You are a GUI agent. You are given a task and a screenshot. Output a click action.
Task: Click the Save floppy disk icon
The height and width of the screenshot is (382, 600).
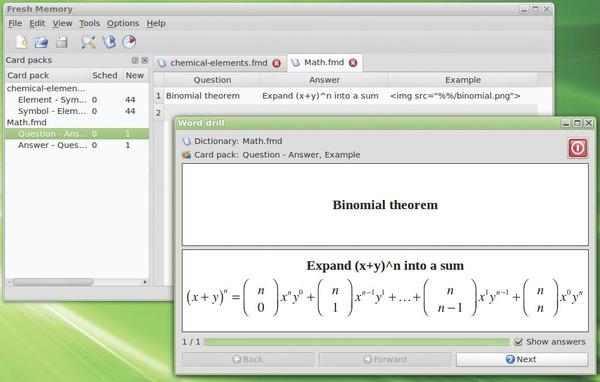[61, 42]
